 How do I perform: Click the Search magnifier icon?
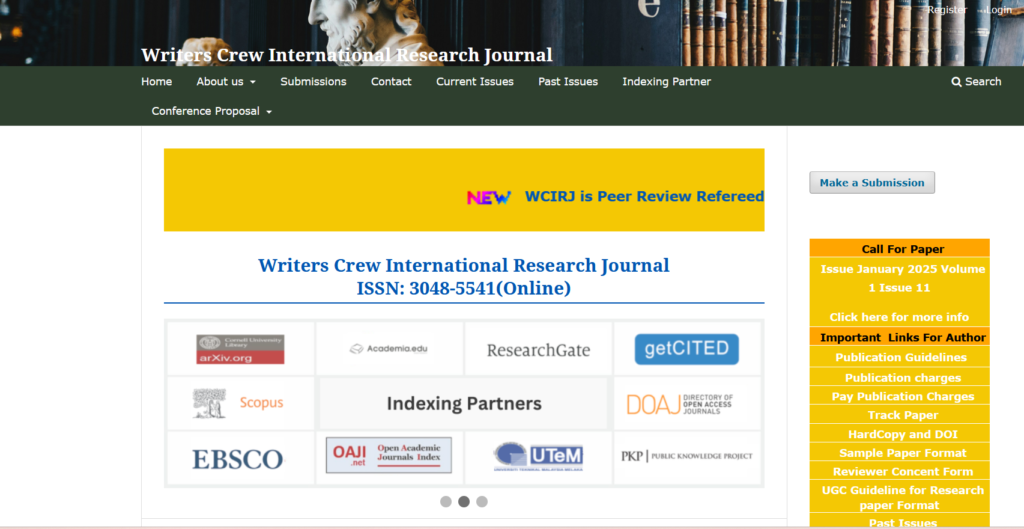click(956, 82)
